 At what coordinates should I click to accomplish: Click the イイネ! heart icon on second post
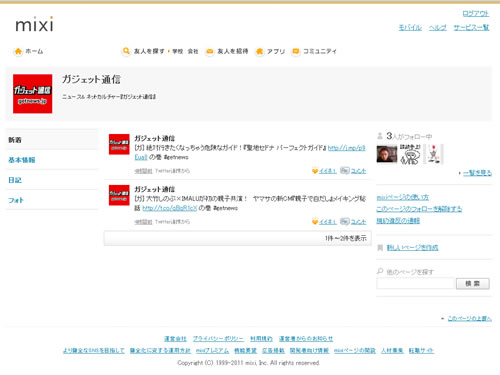click(315, 221)
